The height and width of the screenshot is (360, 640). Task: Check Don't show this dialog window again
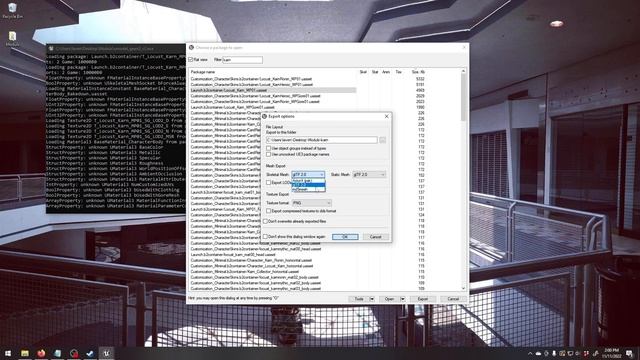pos(266,237)
